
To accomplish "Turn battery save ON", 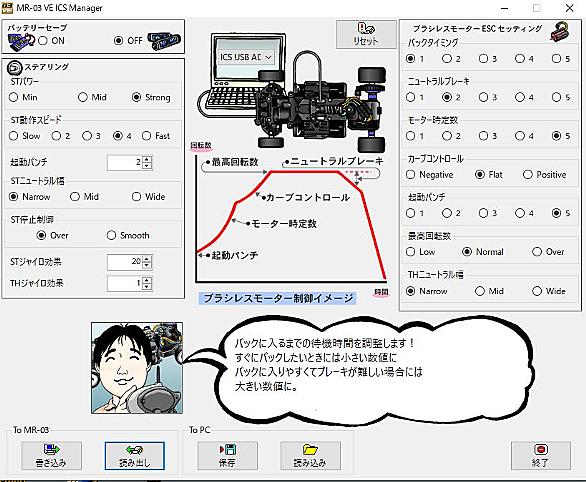I will [x=51, y=40].
